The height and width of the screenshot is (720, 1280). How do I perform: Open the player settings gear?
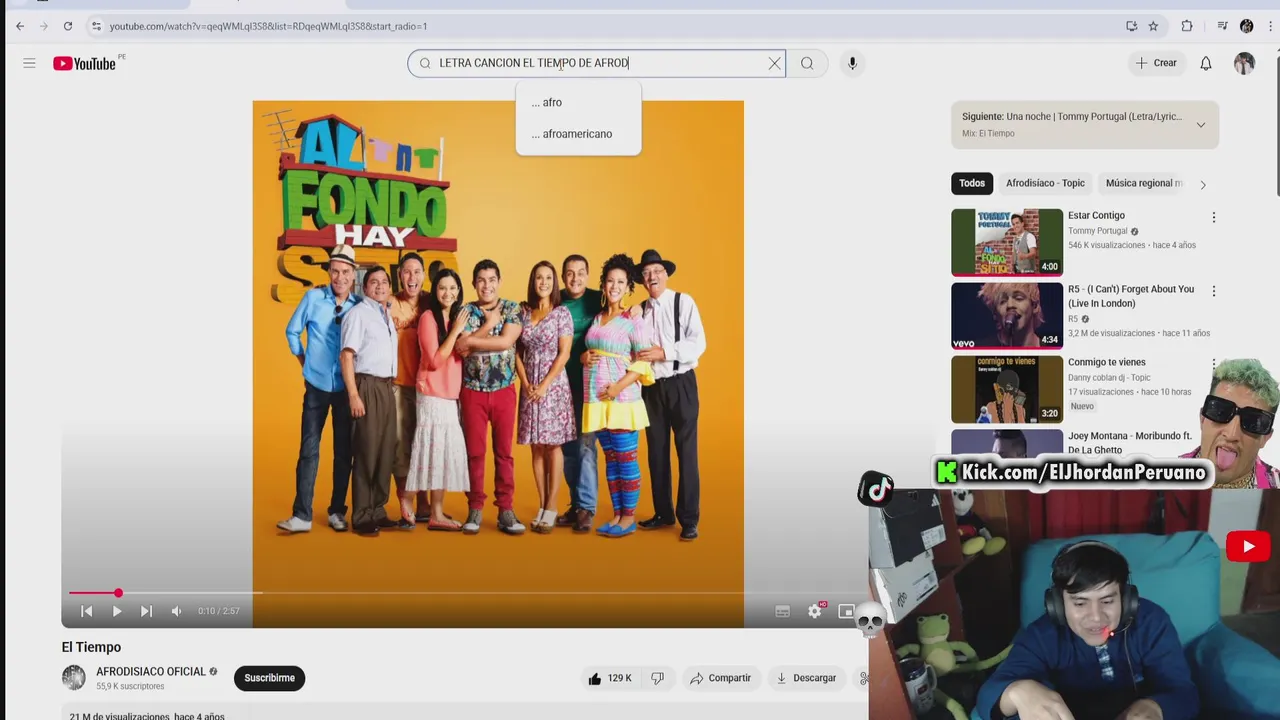click(x=815, y=611)
